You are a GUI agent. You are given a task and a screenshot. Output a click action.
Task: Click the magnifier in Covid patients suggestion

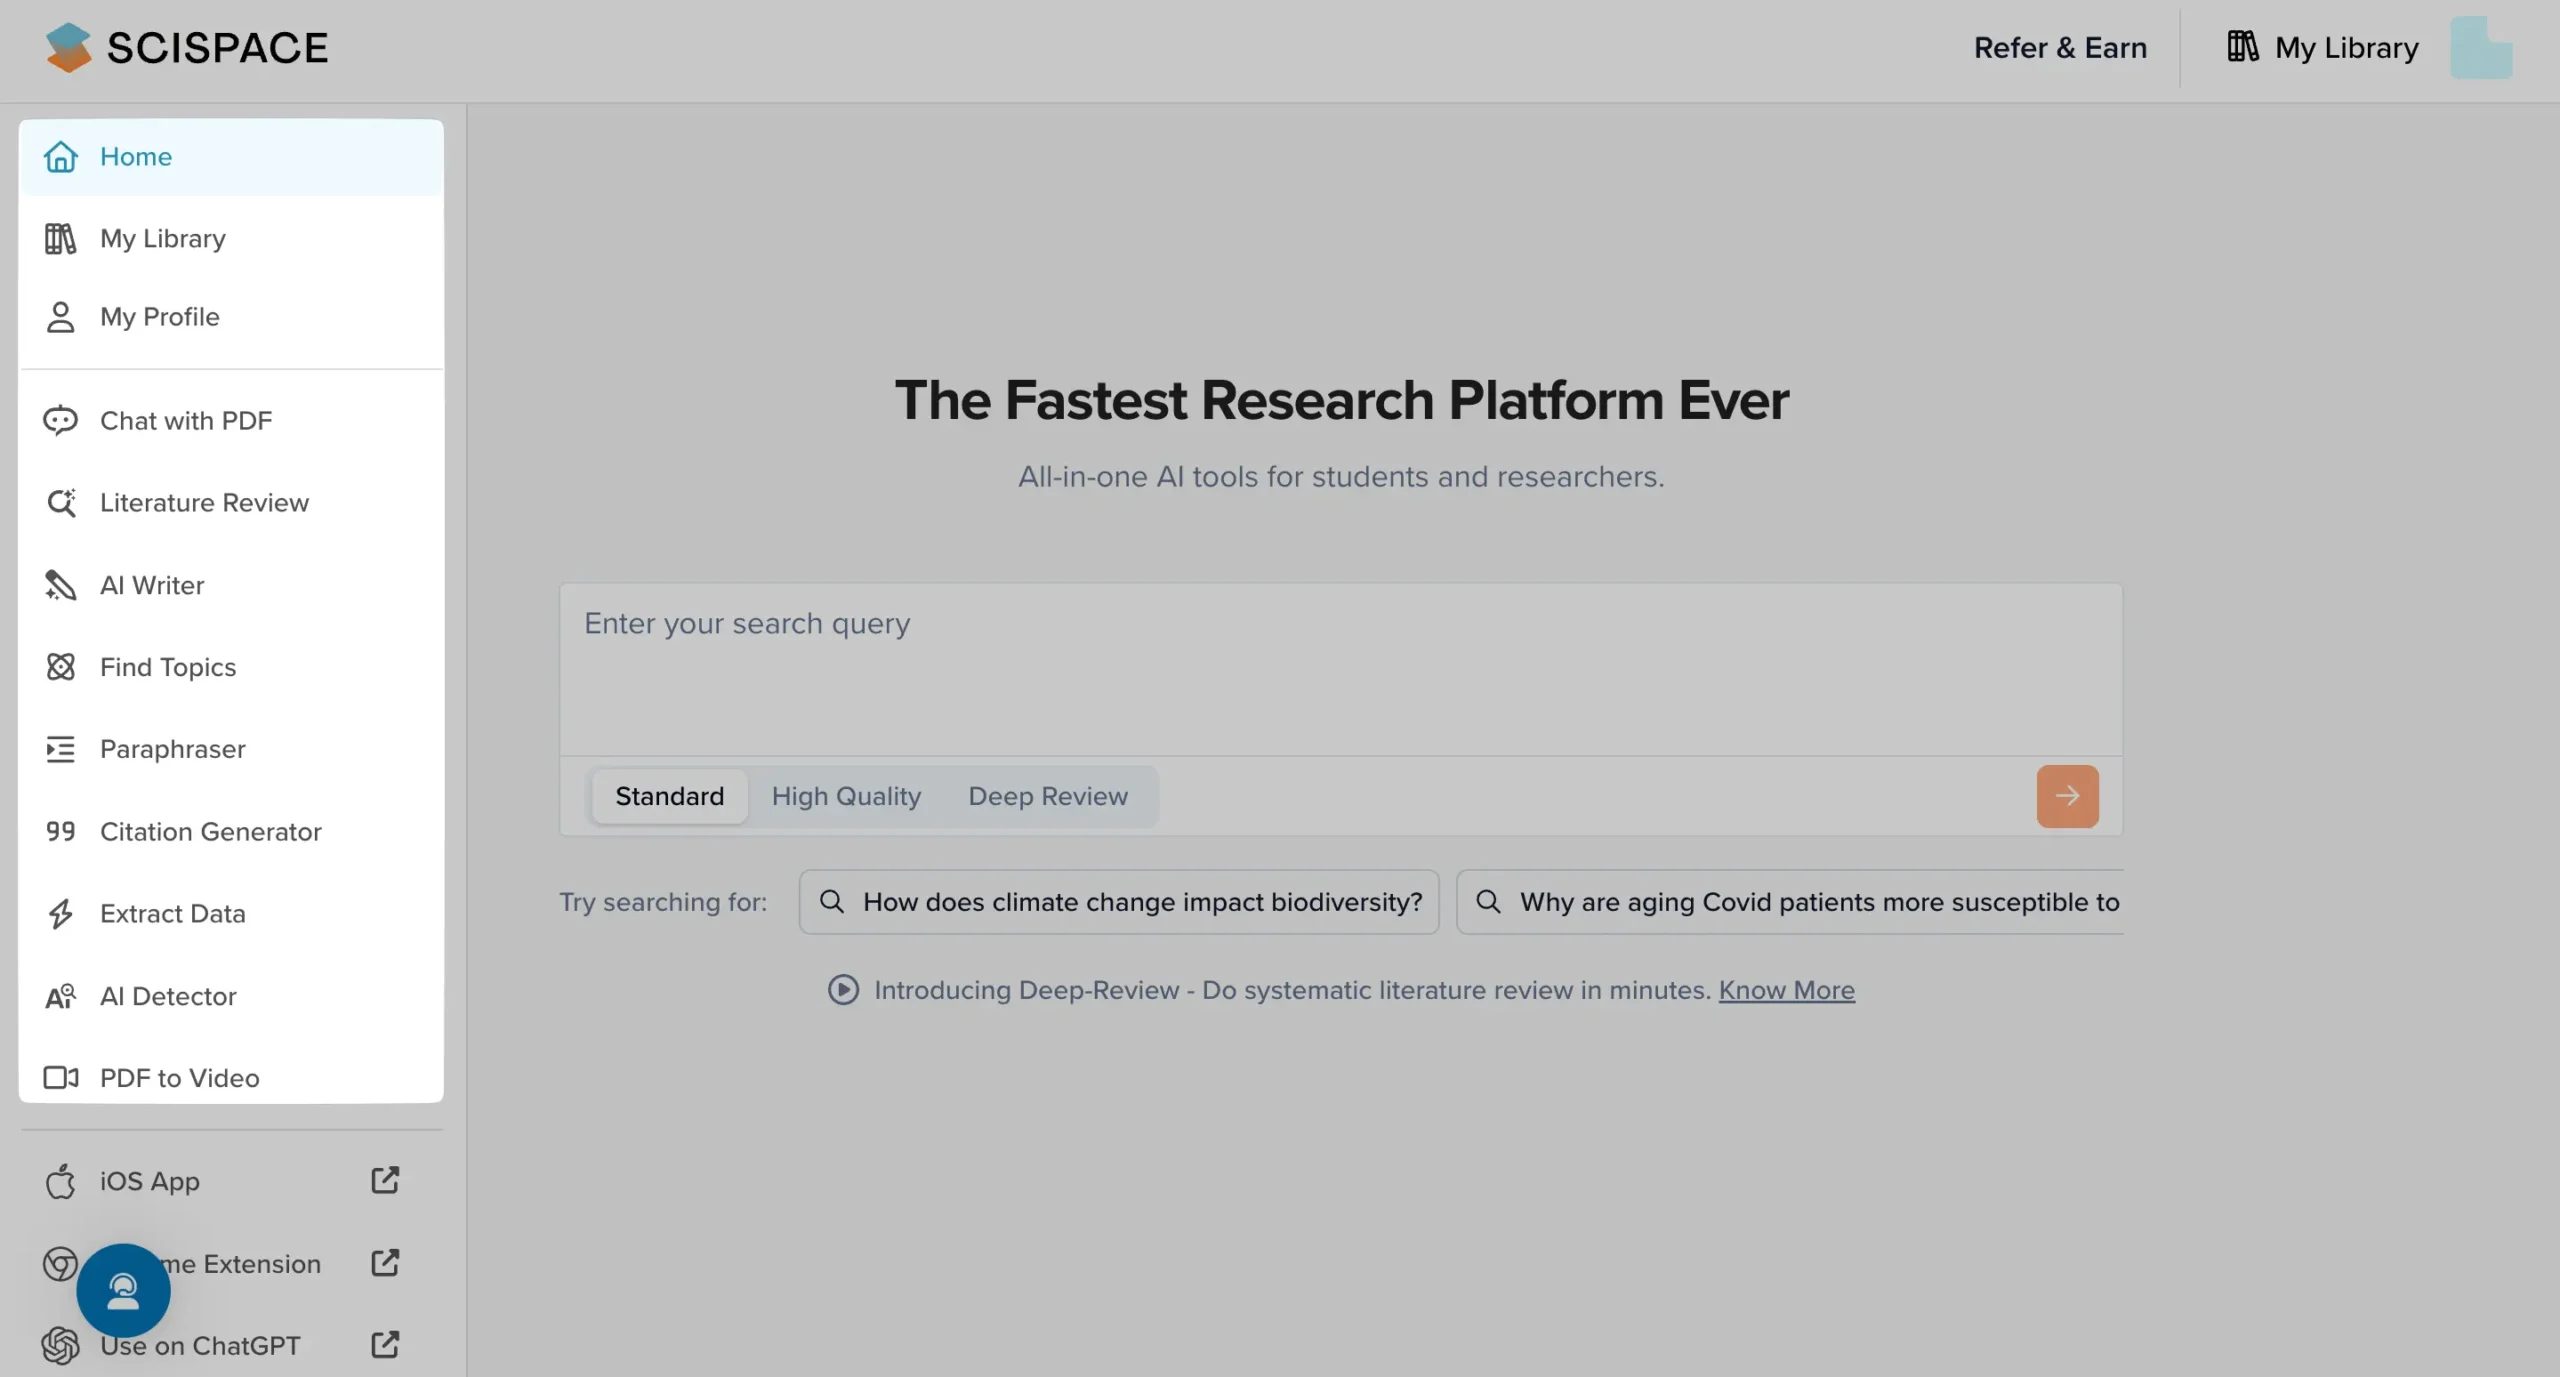[x=1488, y=902]
